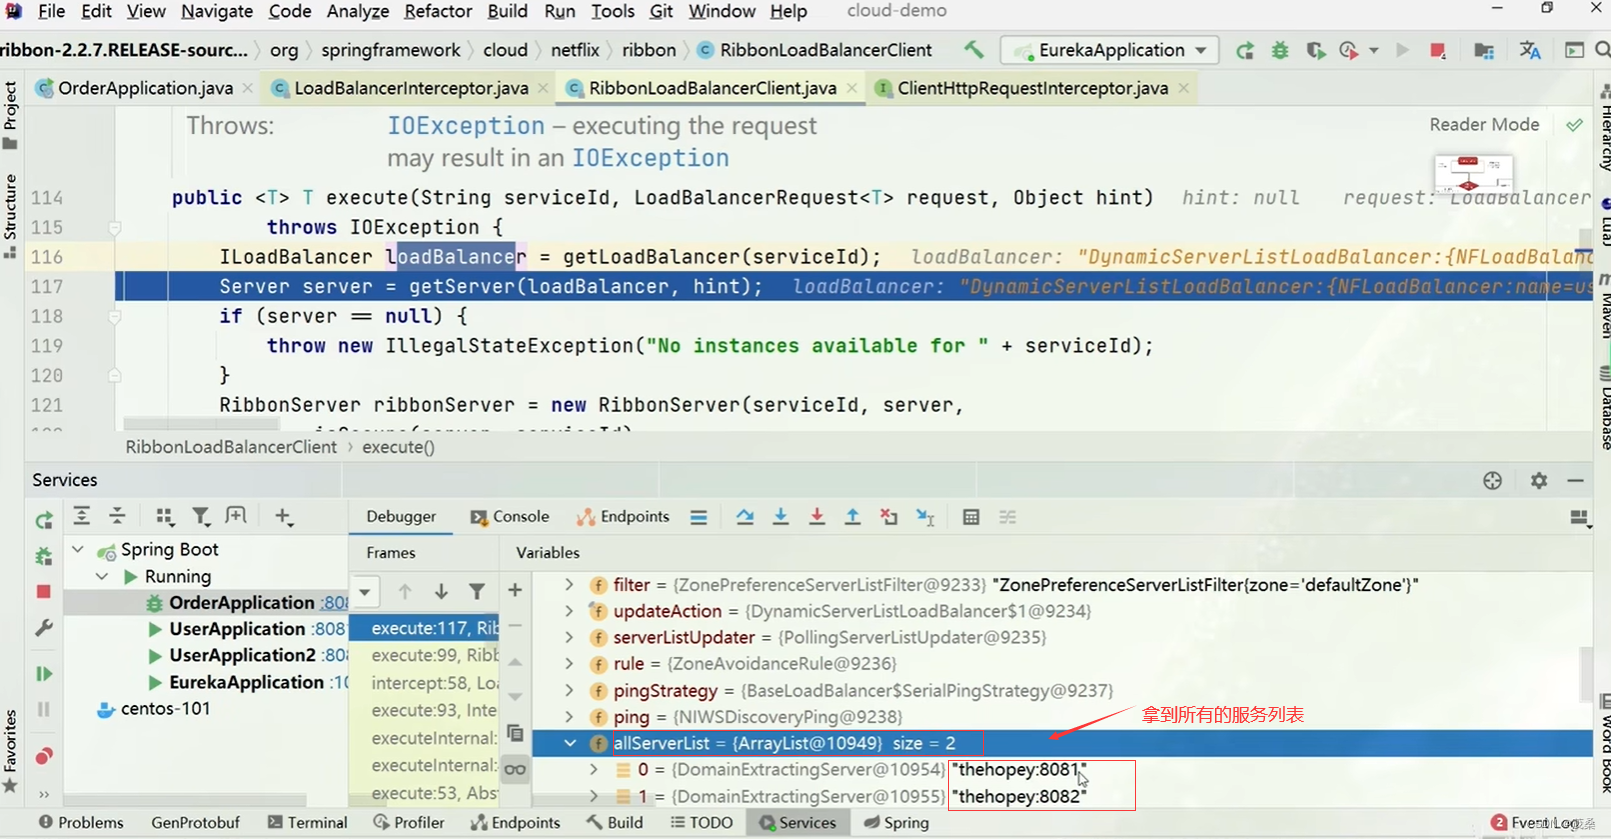Click the Rerun icon in Services left strip
This screenshot has width=1611, height=839.
point(44,520)
